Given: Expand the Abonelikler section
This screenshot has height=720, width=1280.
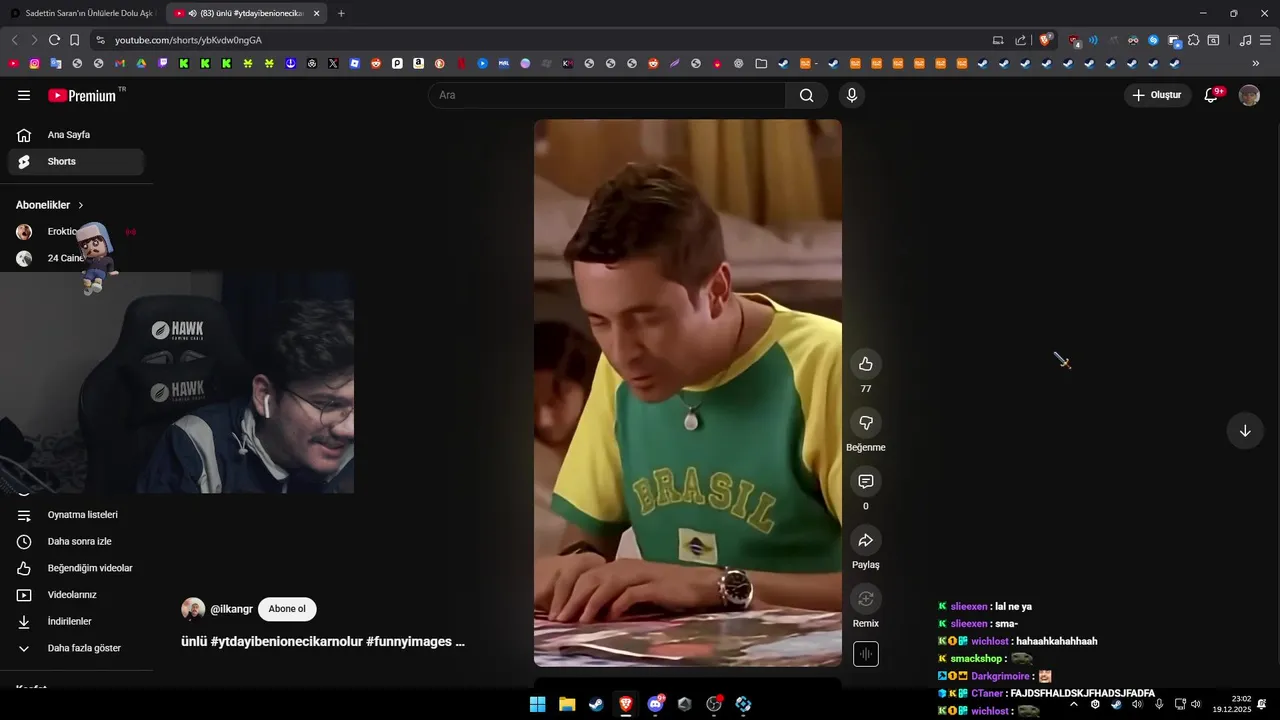Looking at the screenshot, I should coord(50,205).
